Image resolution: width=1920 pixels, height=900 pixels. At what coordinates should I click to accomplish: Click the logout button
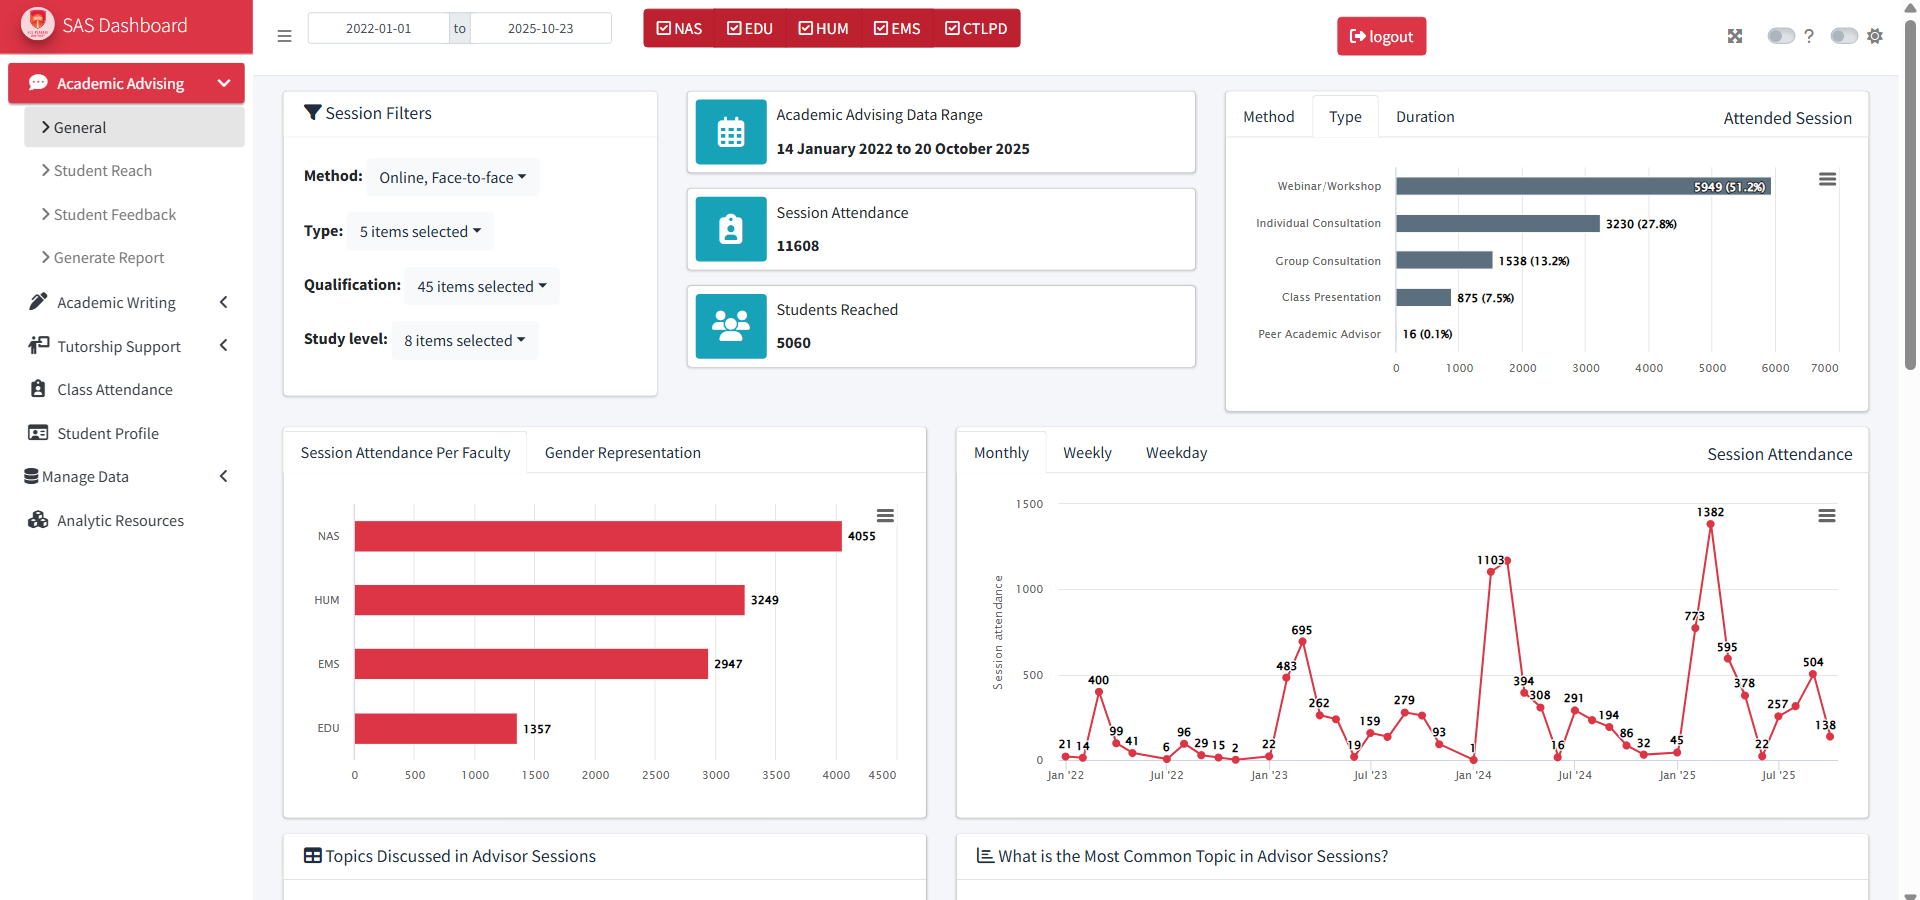1381,36
